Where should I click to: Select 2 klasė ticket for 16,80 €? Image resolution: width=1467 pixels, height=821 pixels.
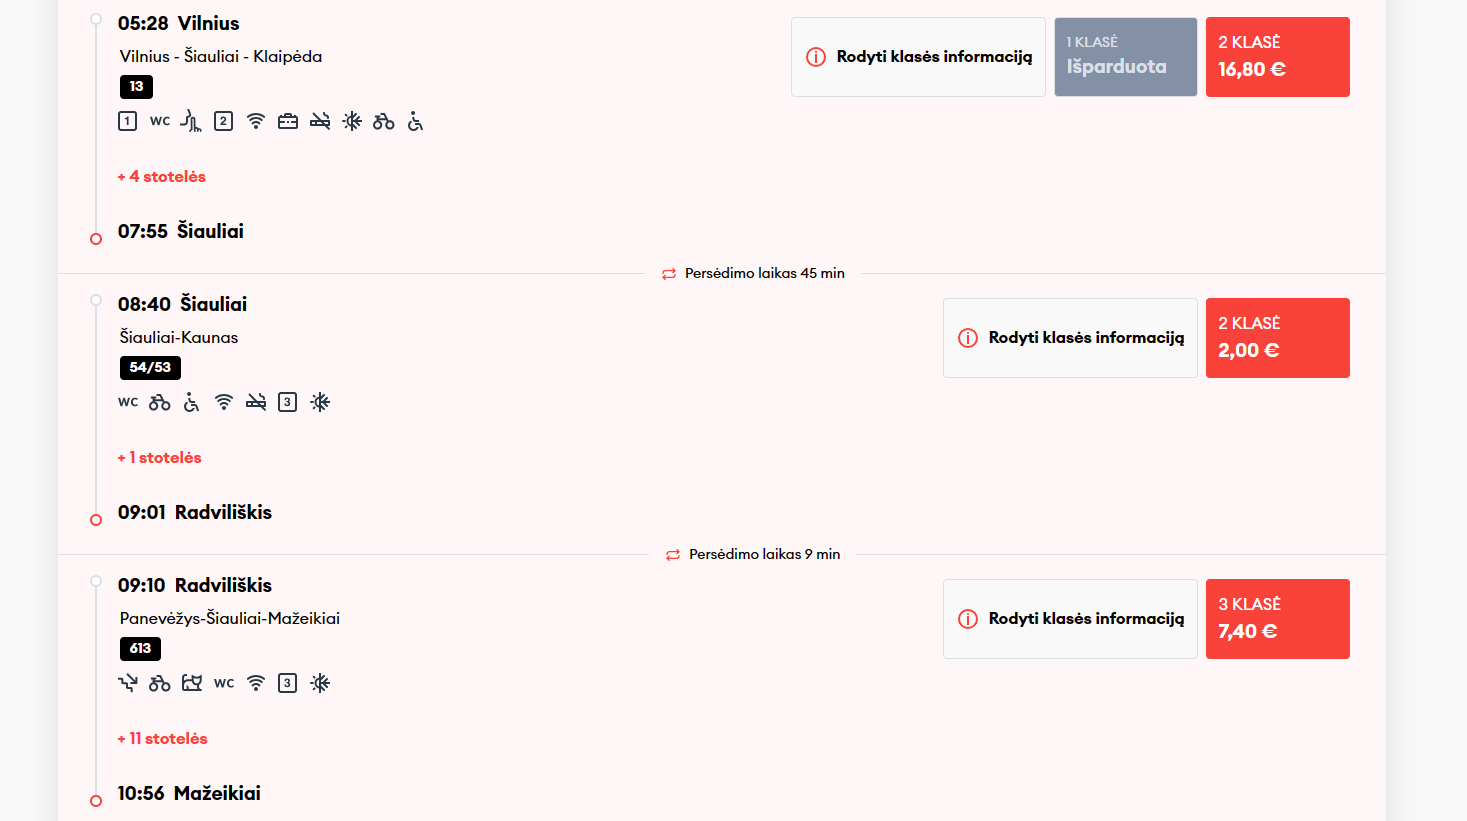pyautogui.click(x=1277, y=57)
